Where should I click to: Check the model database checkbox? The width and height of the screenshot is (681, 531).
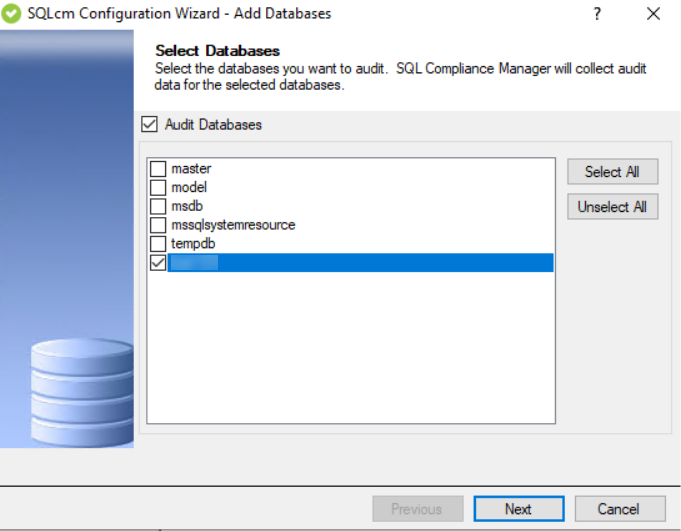[158, 188]
